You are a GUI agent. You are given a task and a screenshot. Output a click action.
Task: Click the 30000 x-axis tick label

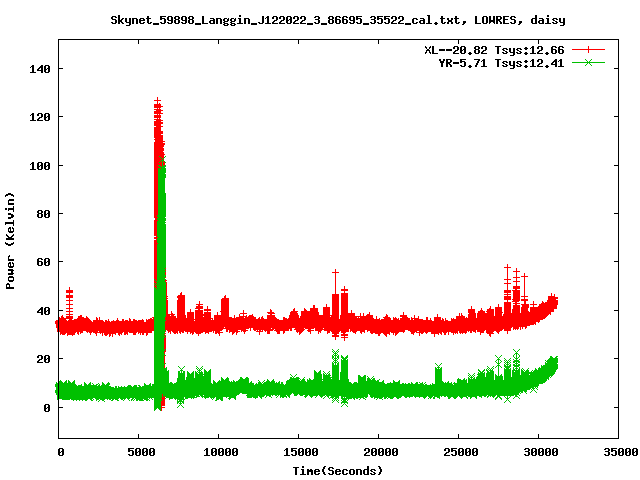click(x=541, y=452)
